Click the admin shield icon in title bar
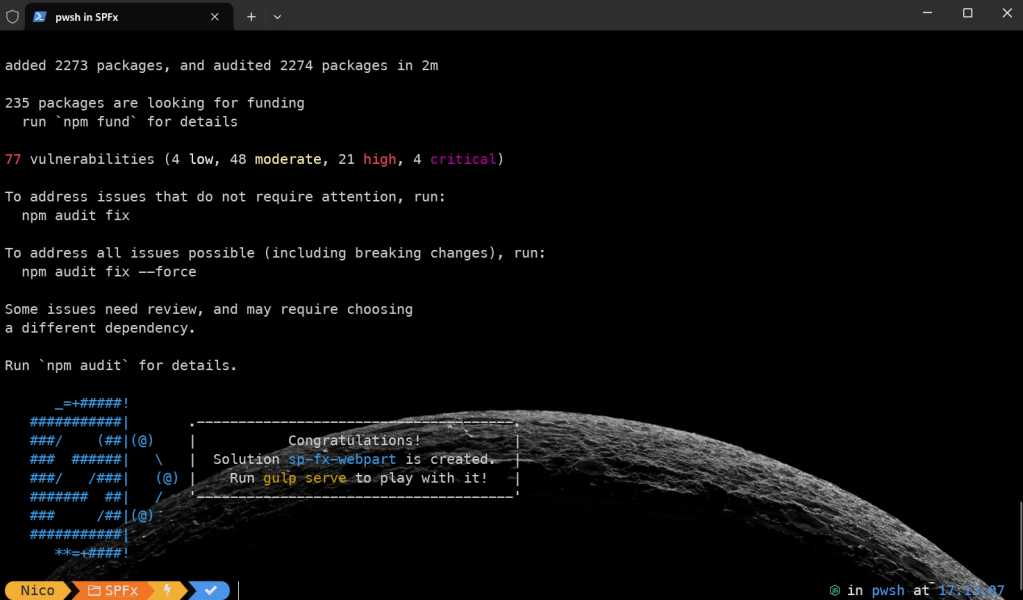The width and height of the screenshot is (1023, 600). [x=12, y=16]
